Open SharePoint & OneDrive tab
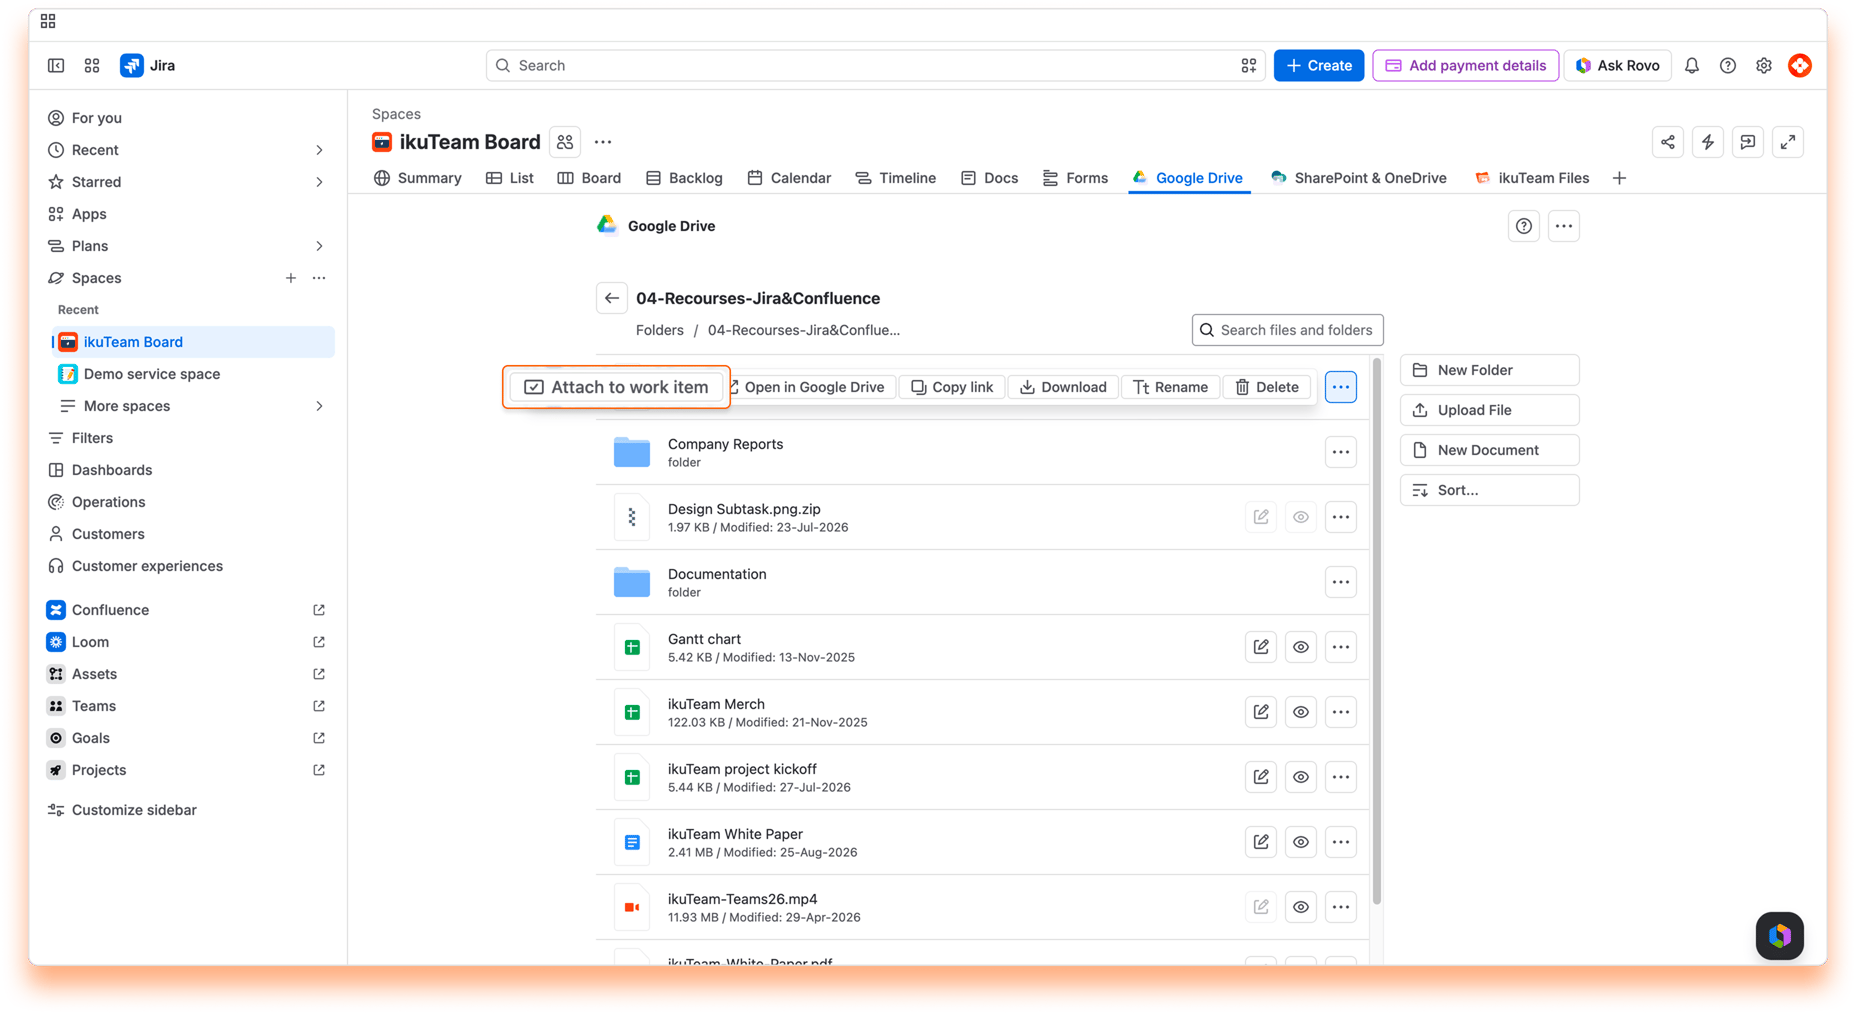 tap(1359, 178)
